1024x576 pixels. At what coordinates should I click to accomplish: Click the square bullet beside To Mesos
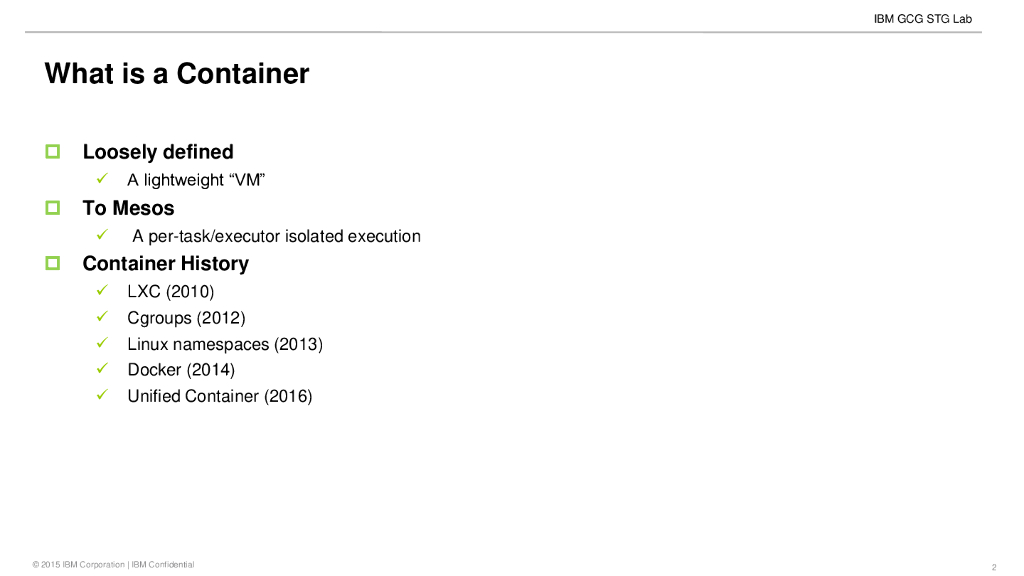click(53, 208)
